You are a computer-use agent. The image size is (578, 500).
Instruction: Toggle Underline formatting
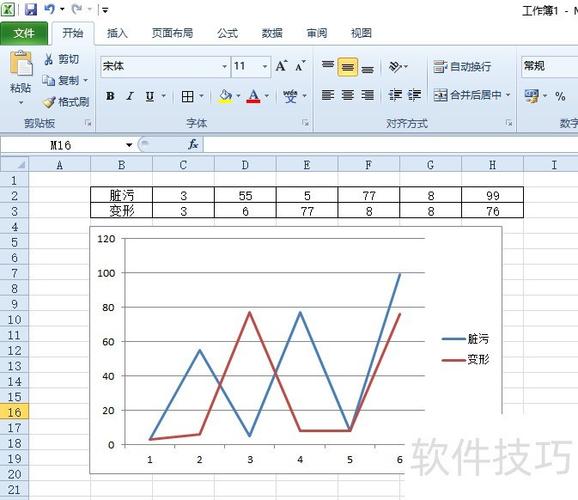(x=150, y=97)
